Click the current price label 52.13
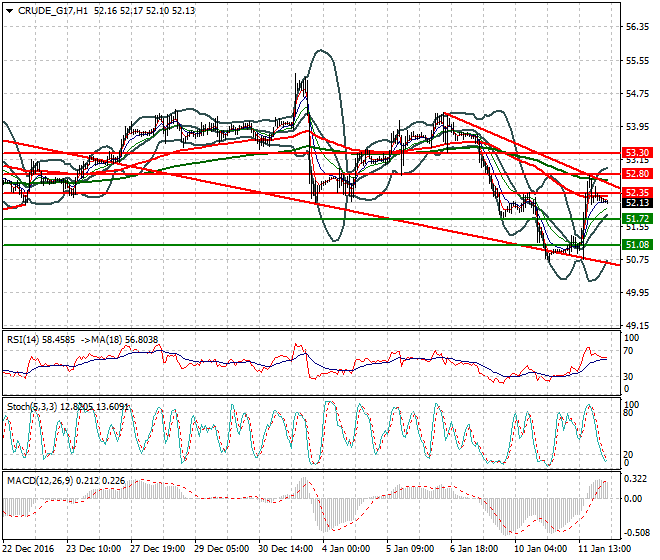The width and height of the screenshot is (660, 560). (x=637, y=203)
